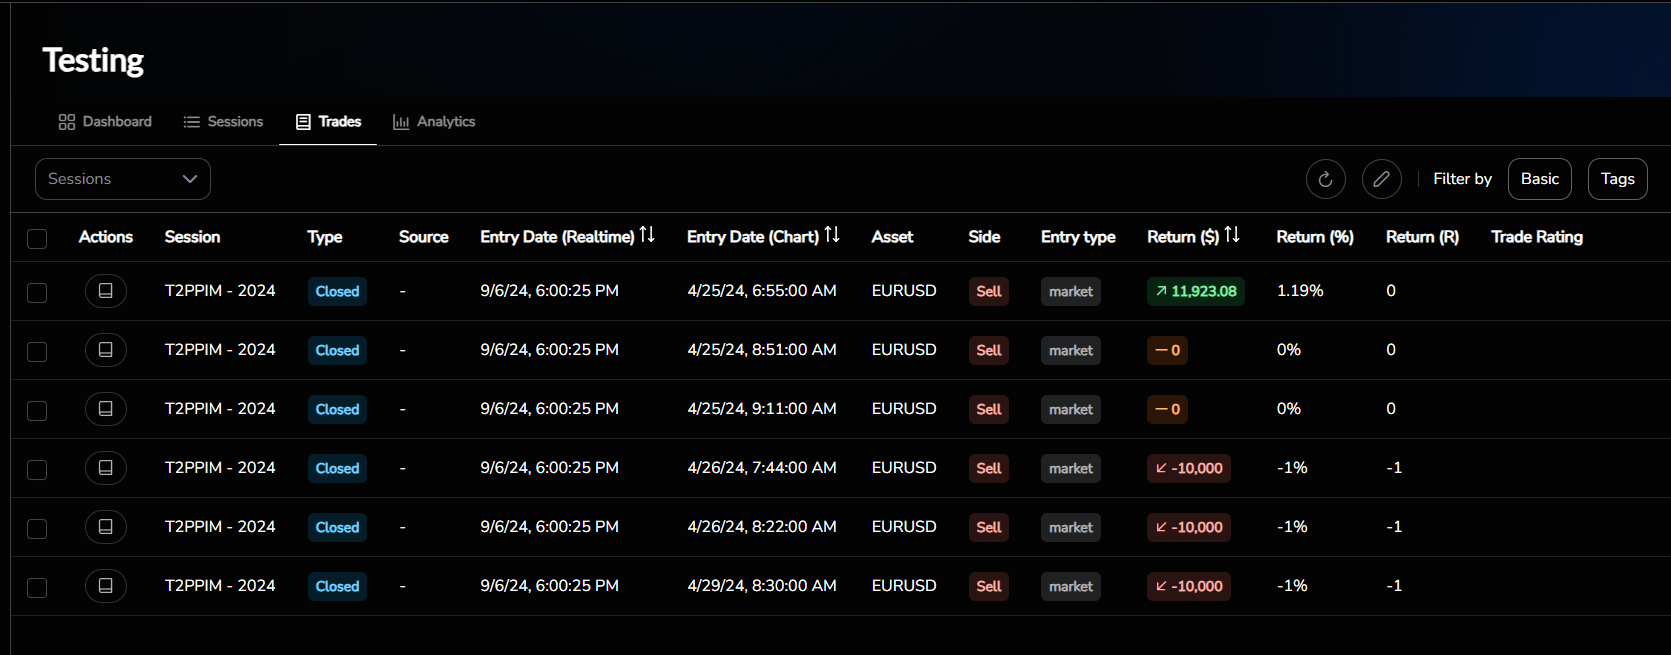Click the pencil edit icon button
The height and width of the screenshot is (655, 1671).
pos(1381,179)
